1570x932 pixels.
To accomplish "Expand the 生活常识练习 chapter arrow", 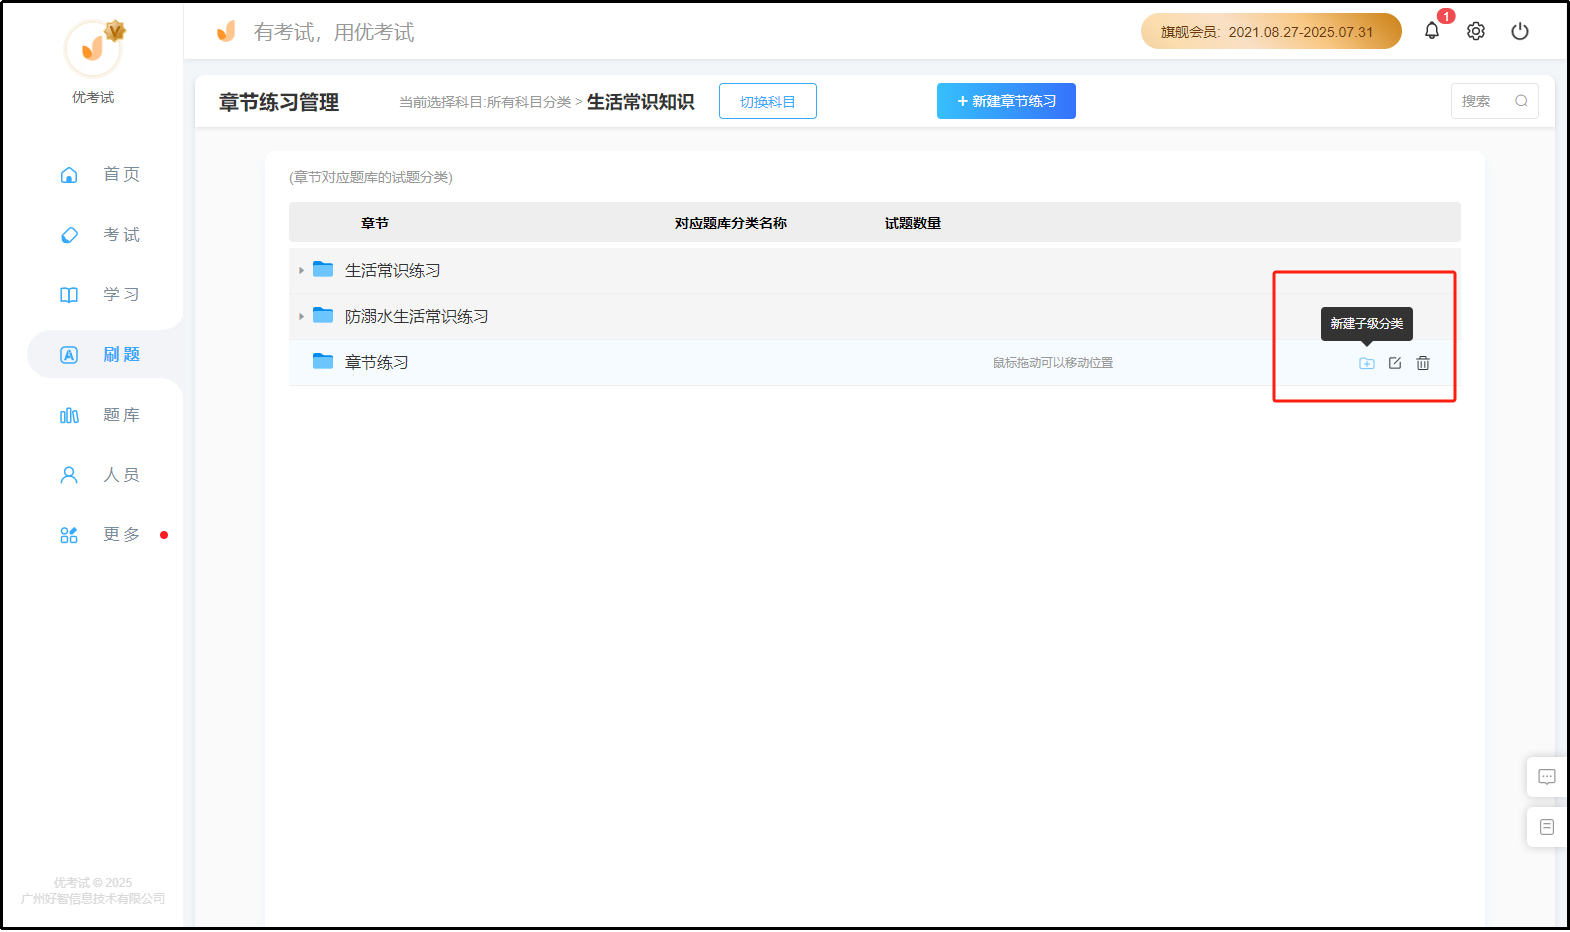I will pyautogui.click(x=301, y=270).
